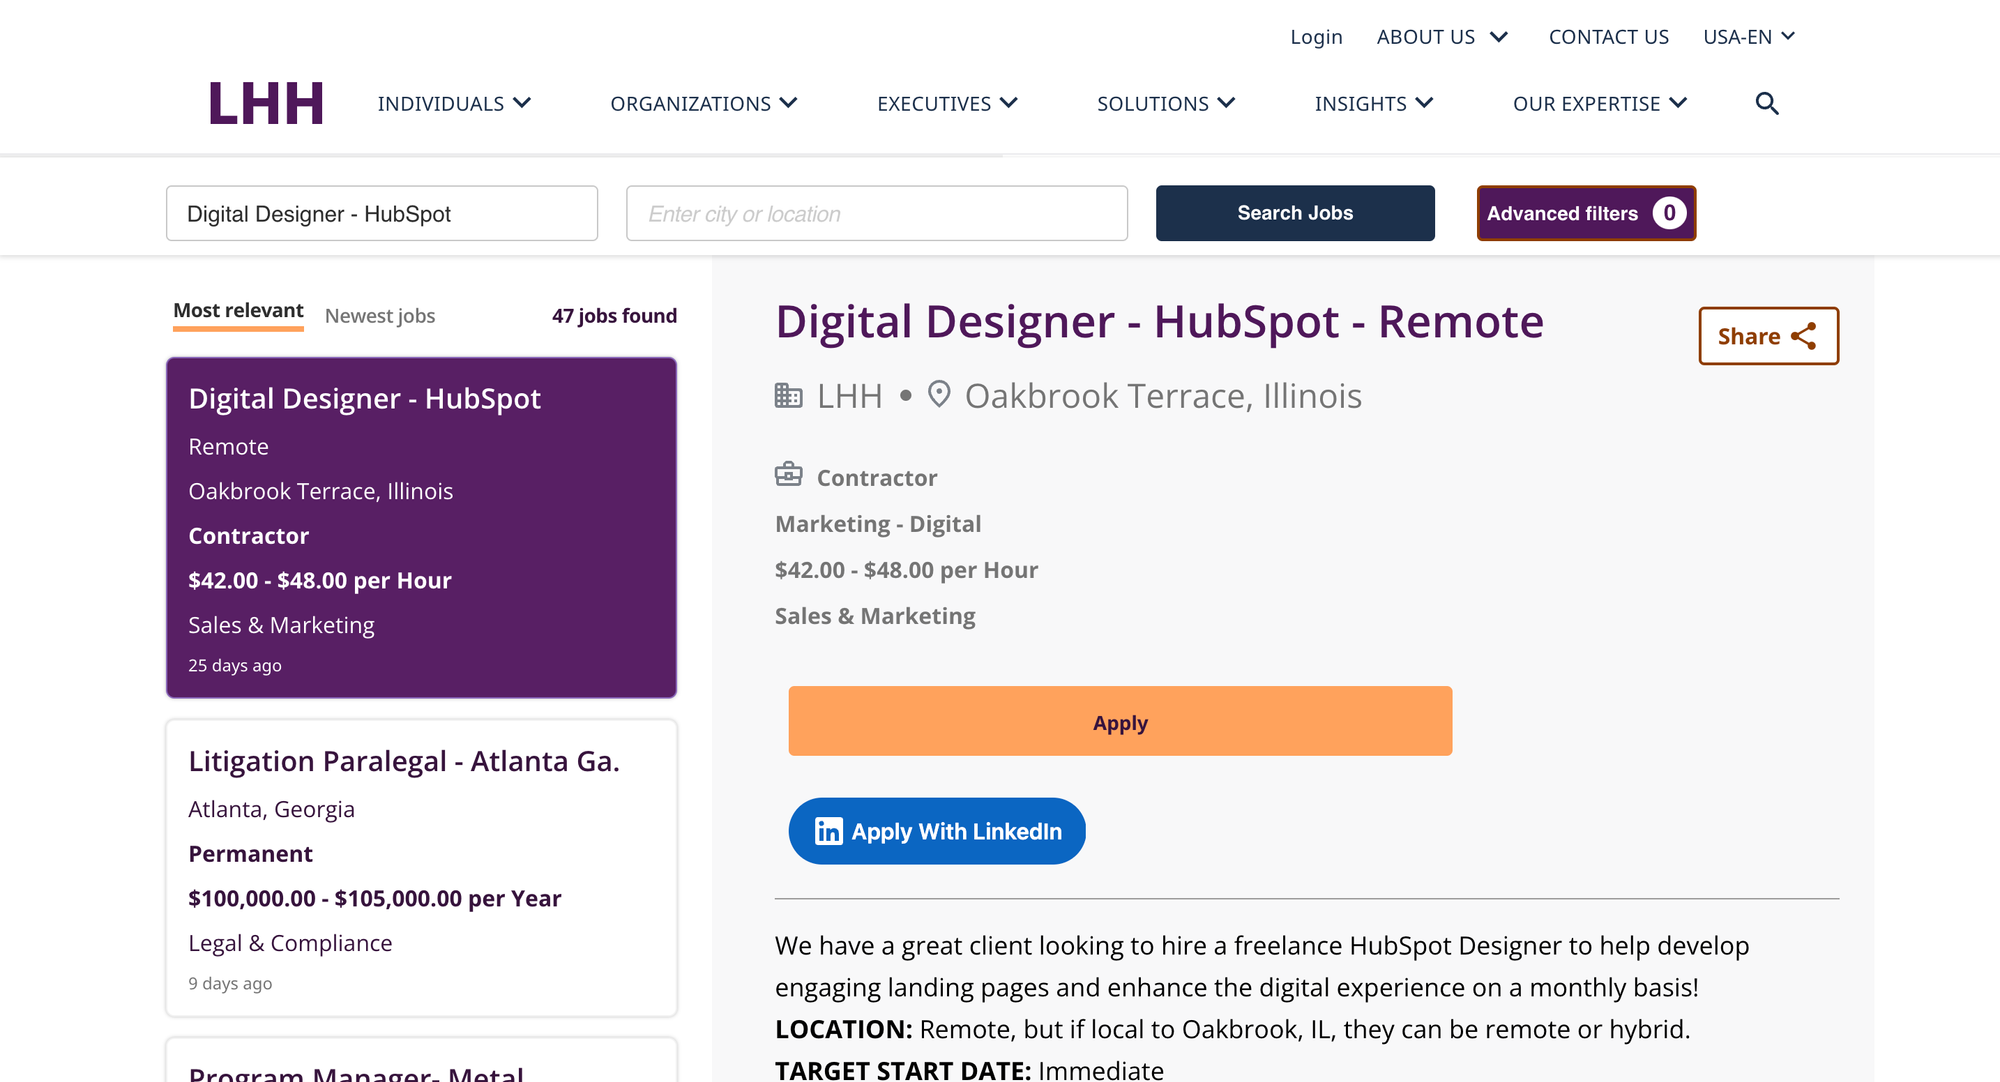Click the LinkedIn logo icon
2000x1082 pixels.
[x=828, y=831]
